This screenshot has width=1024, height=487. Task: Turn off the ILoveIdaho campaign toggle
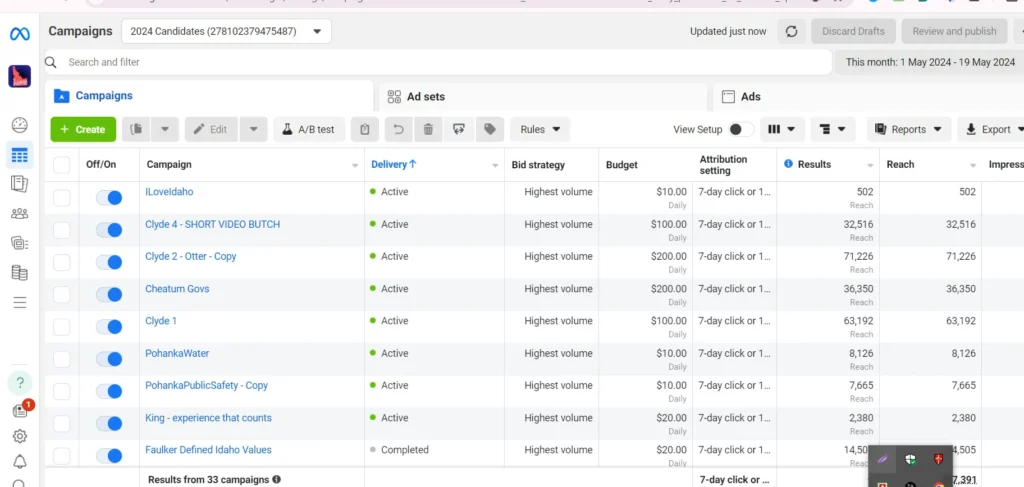[x=108, y=198]
